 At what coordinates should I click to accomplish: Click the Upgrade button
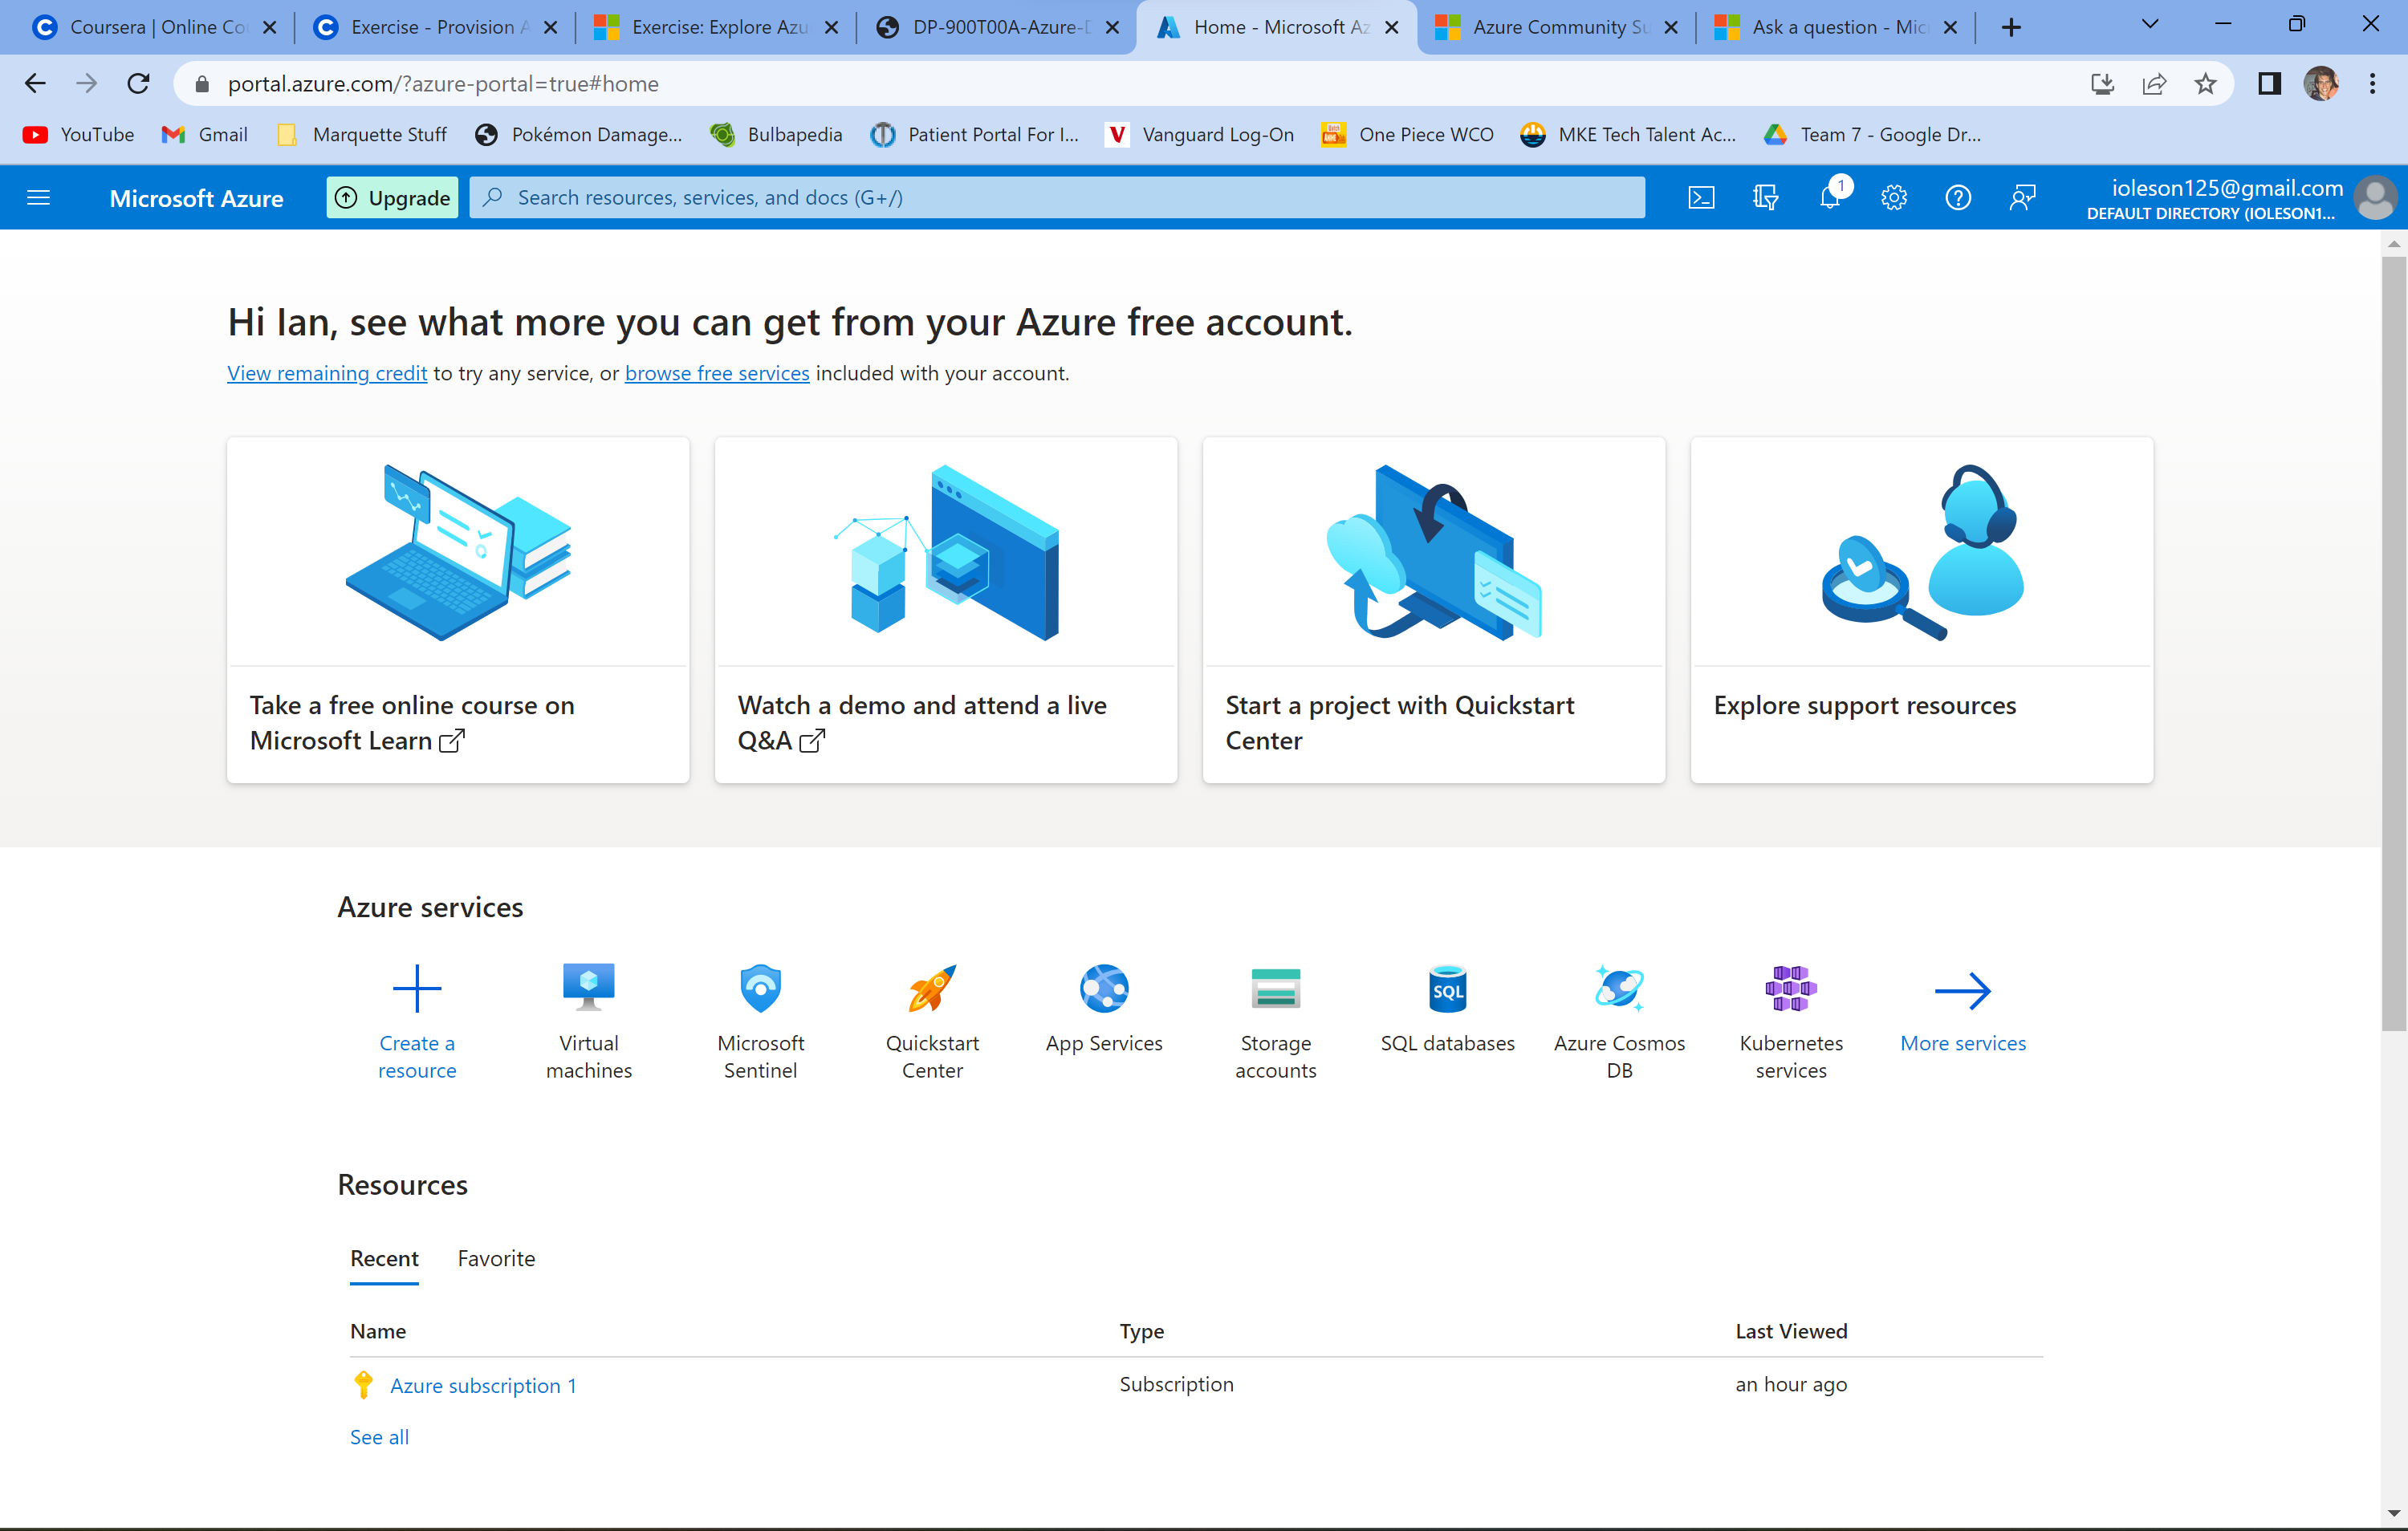click(392, 197)
